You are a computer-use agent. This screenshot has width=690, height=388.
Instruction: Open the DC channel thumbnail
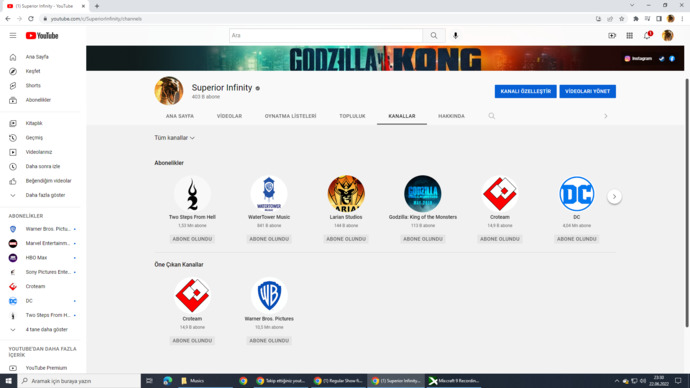pyautogui.click(x=576, y=194)
